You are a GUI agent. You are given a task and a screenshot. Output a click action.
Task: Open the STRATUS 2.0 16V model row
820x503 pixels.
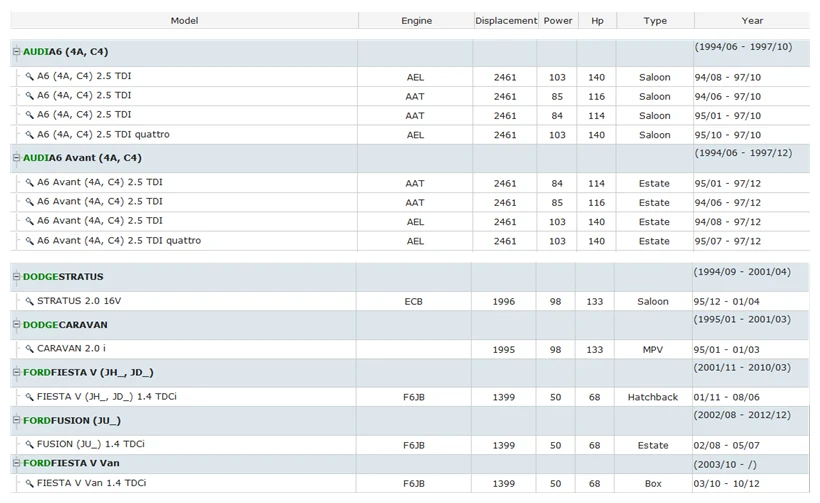tap(79, 301)
